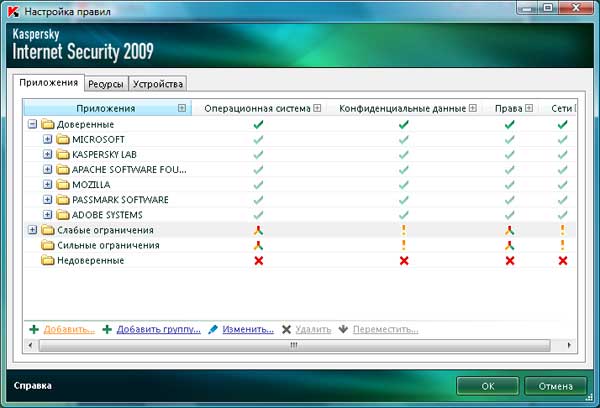
Task: Click checkmark for PASSMARK SOFTWARE under Права
Action: (x=509, y=200)
